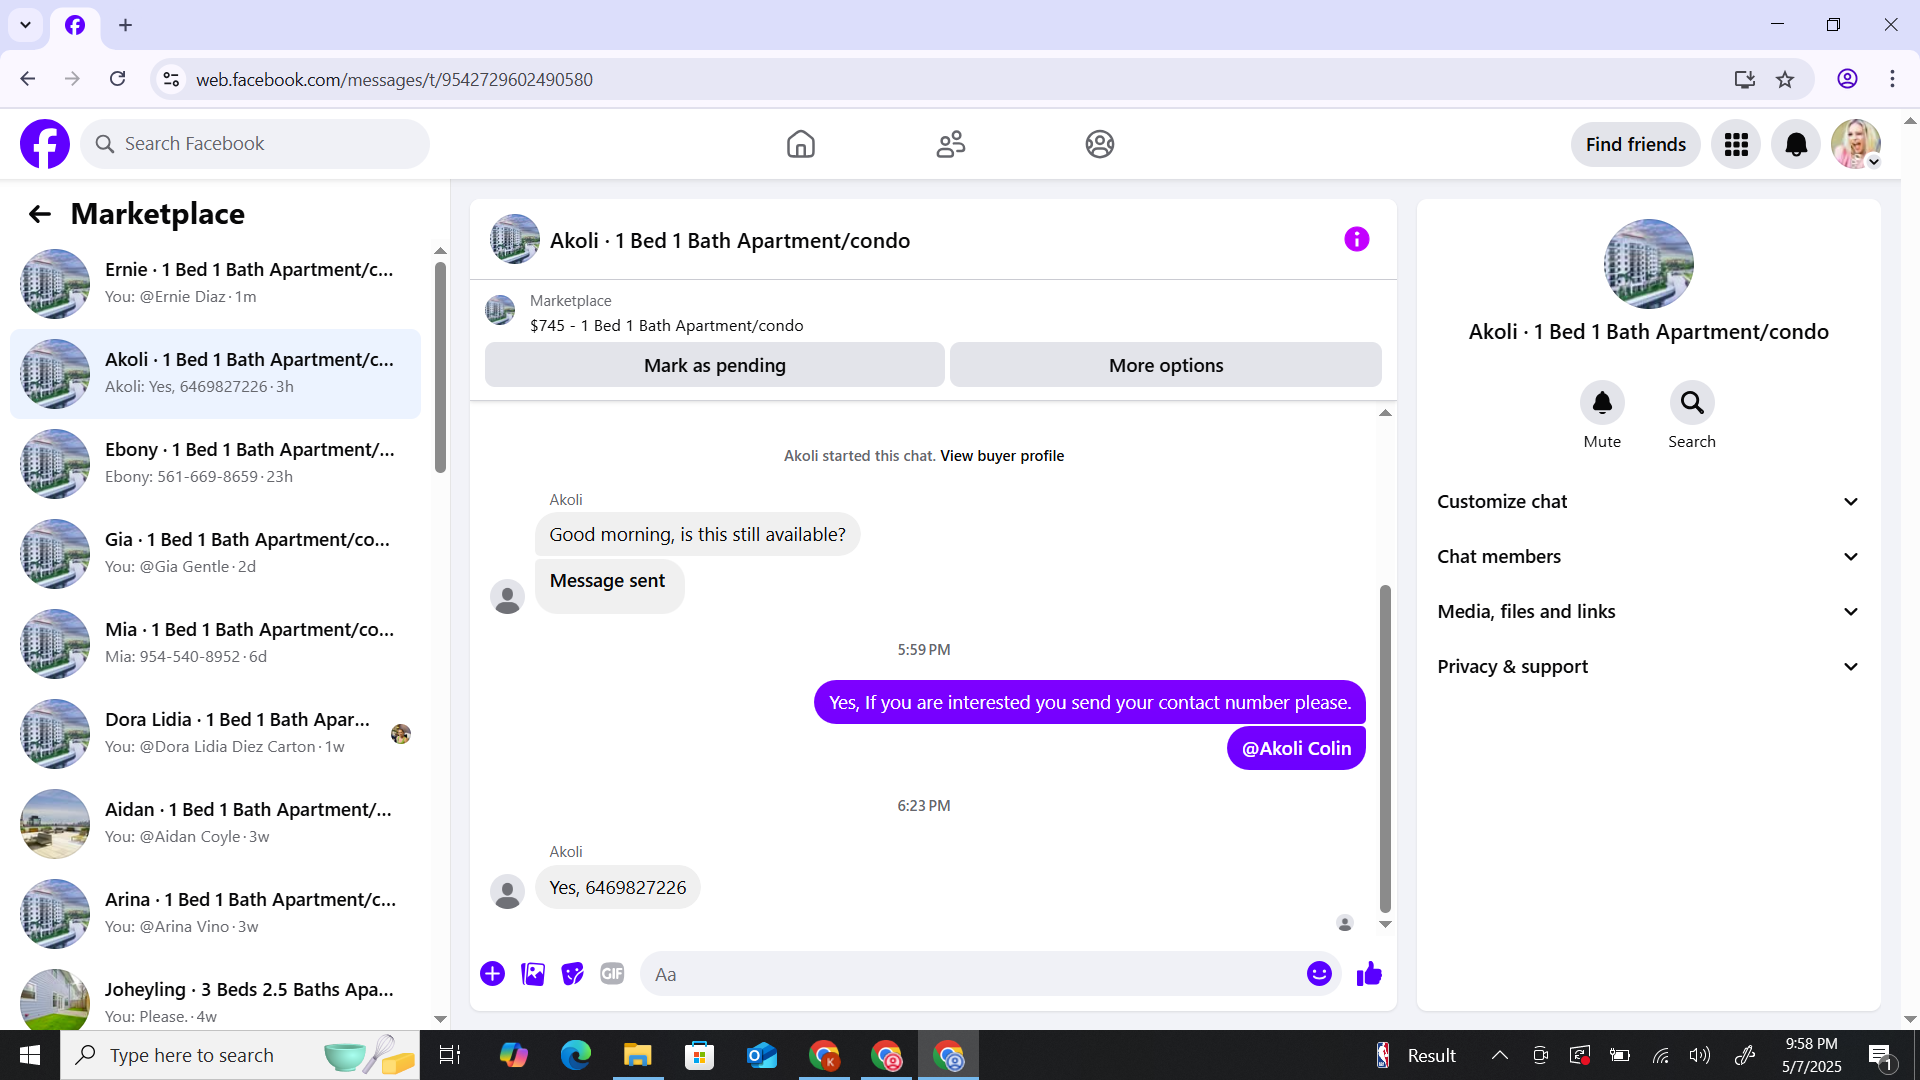Attach a photo file icon

point(533,974)
